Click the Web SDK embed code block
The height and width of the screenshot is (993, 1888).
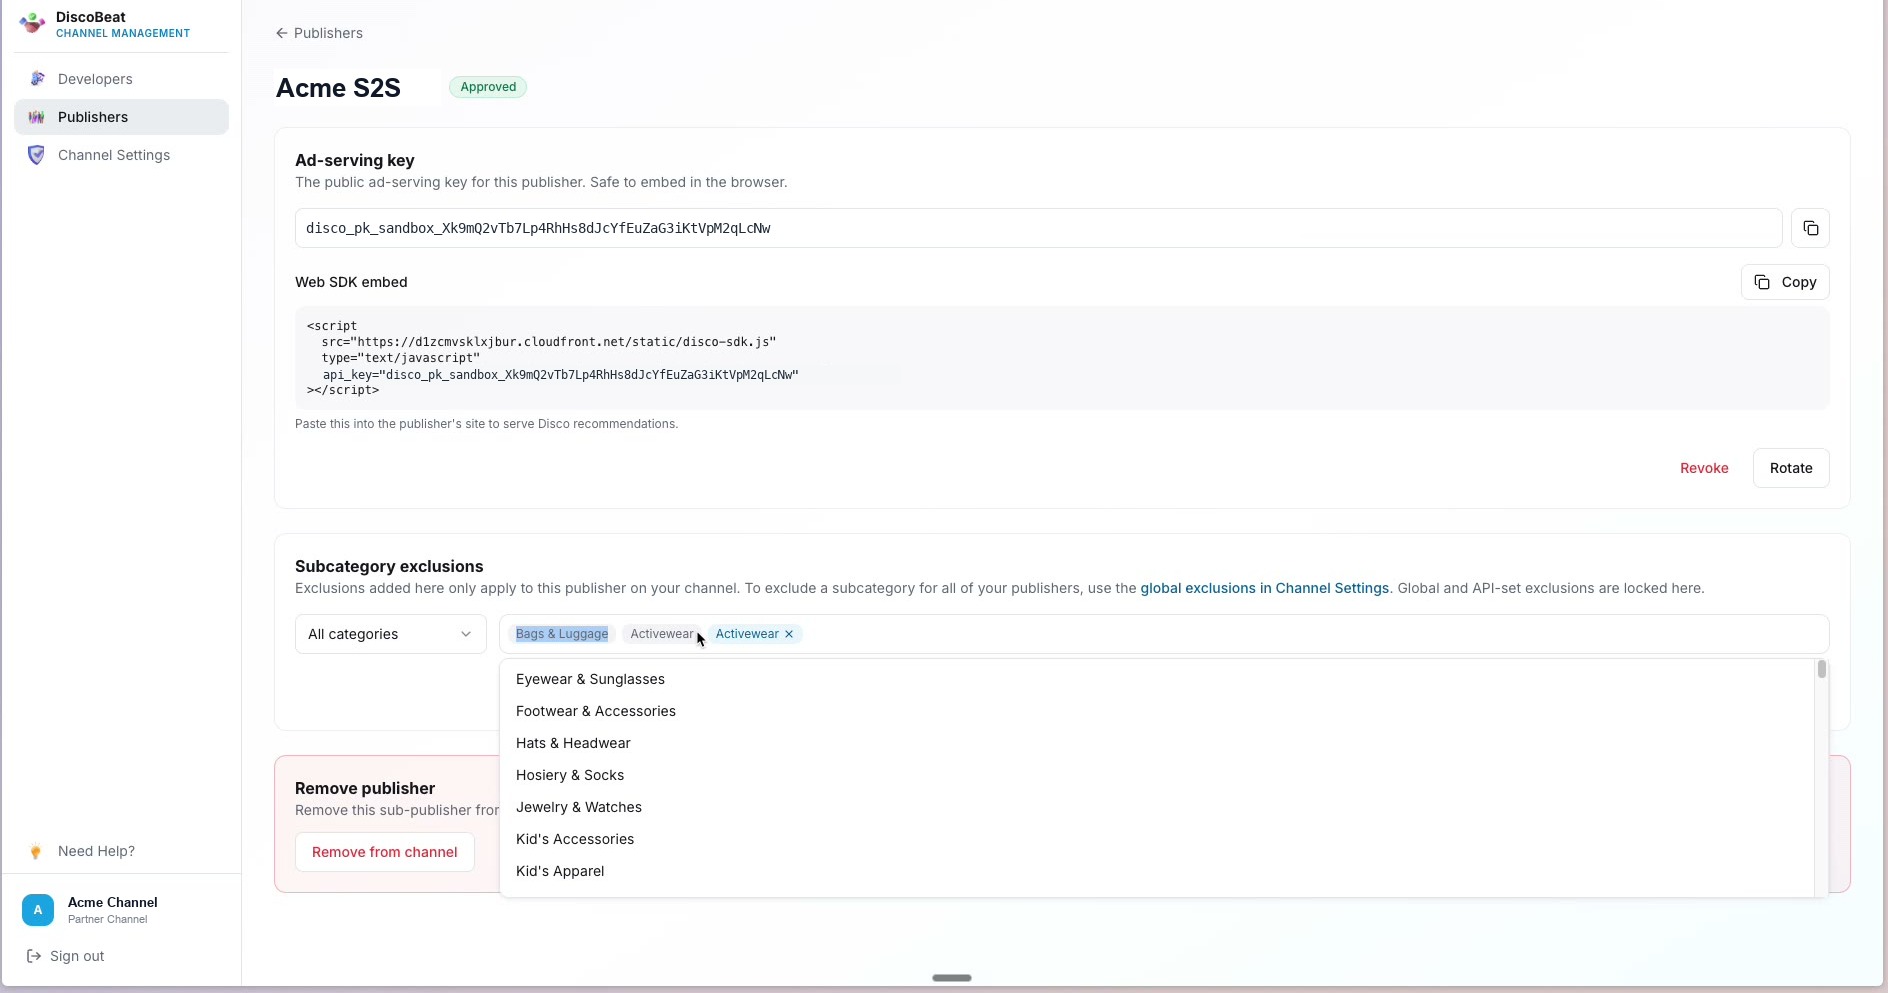1062,358
